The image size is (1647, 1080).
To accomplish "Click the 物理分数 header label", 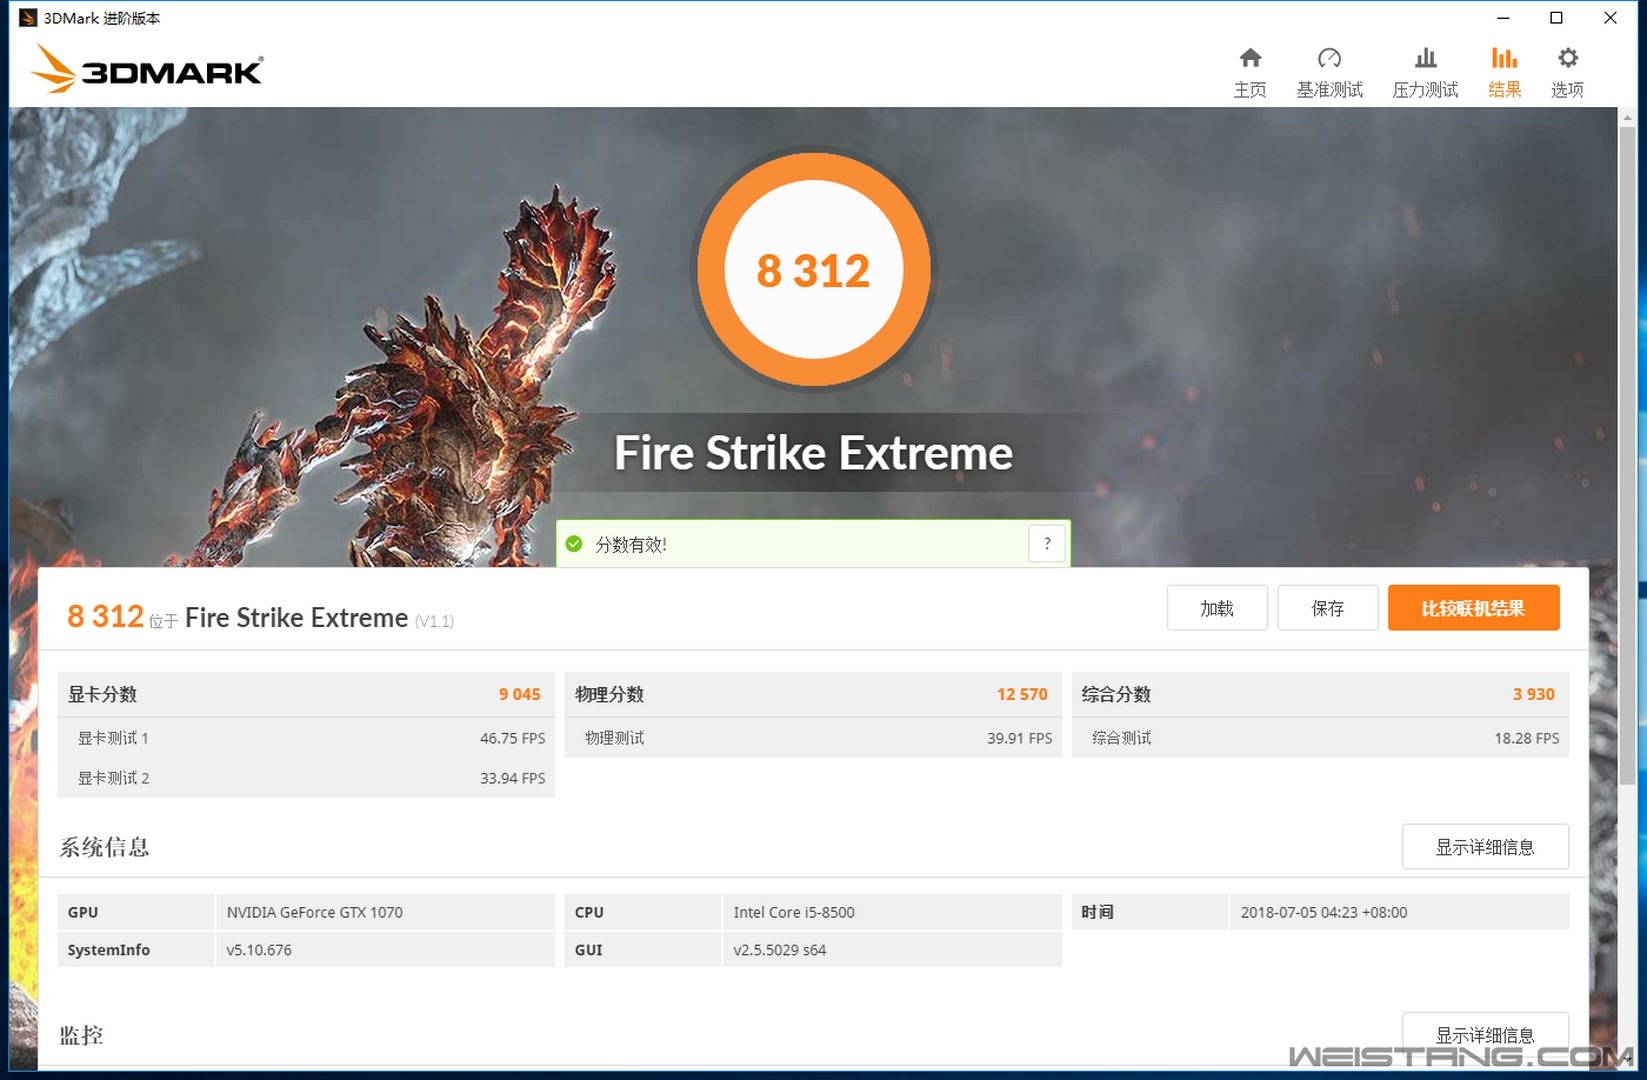I will coord(609,694).
